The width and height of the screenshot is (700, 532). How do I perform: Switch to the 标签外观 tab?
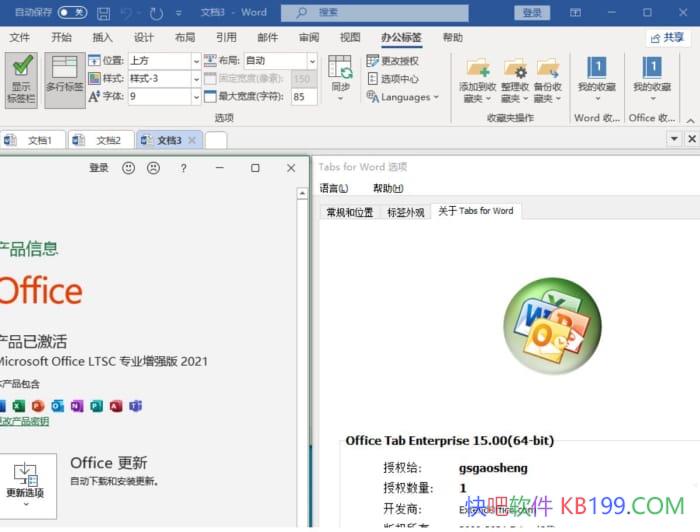pos(405,212)
